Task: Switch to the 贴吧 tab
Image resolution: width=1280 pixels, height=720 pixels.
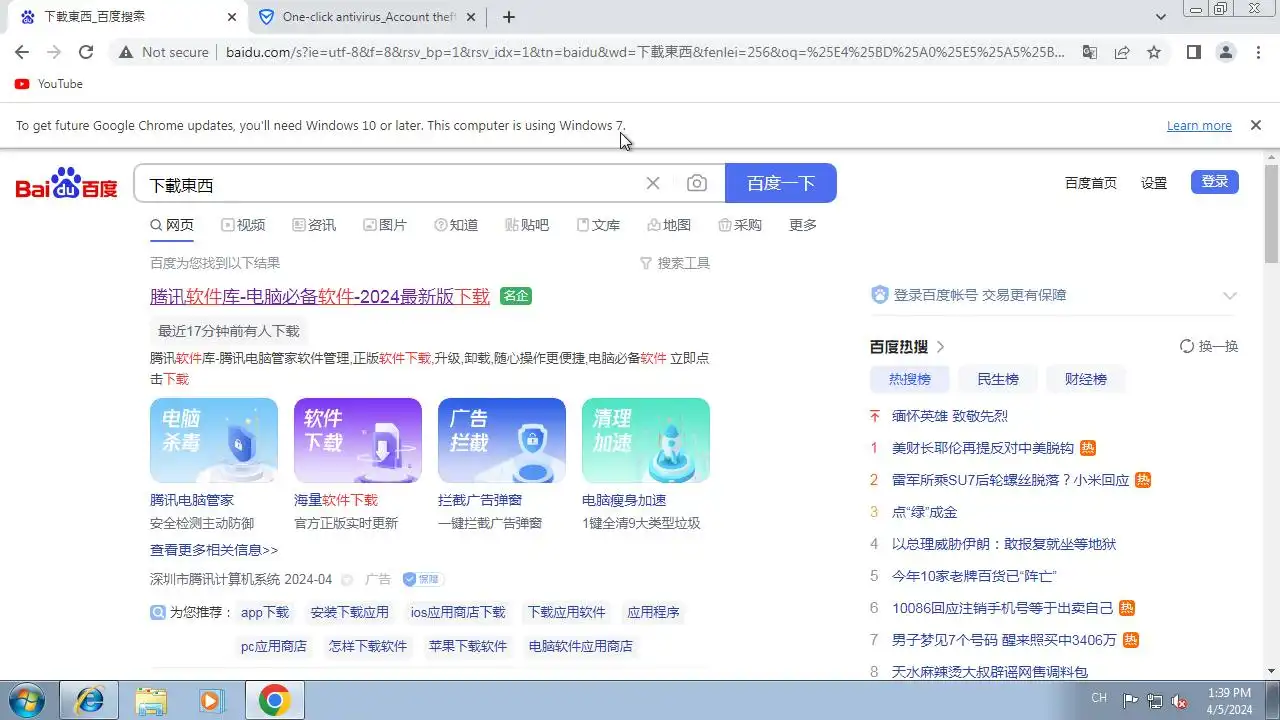Action: [527, 225]
